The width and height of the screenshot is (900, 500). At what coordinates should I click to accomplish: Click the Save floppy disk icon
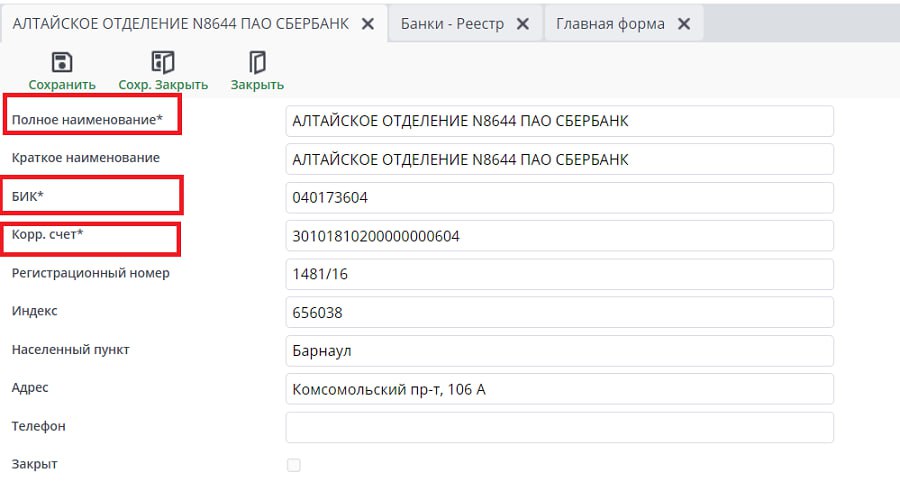click(x=62, y=63)
